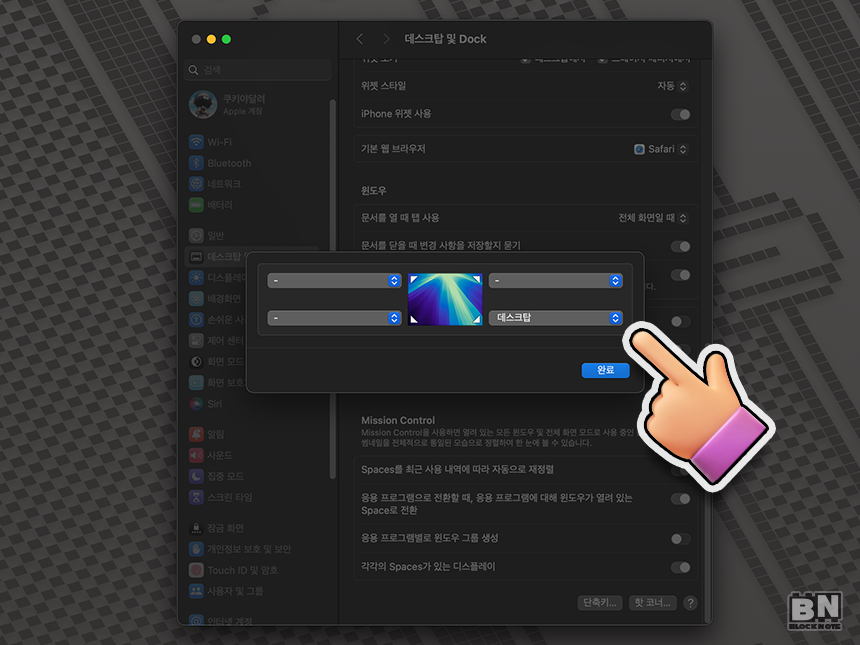Open the 일반 settings pane
This screenshot has width=860, height=645.
click(207, 235)
